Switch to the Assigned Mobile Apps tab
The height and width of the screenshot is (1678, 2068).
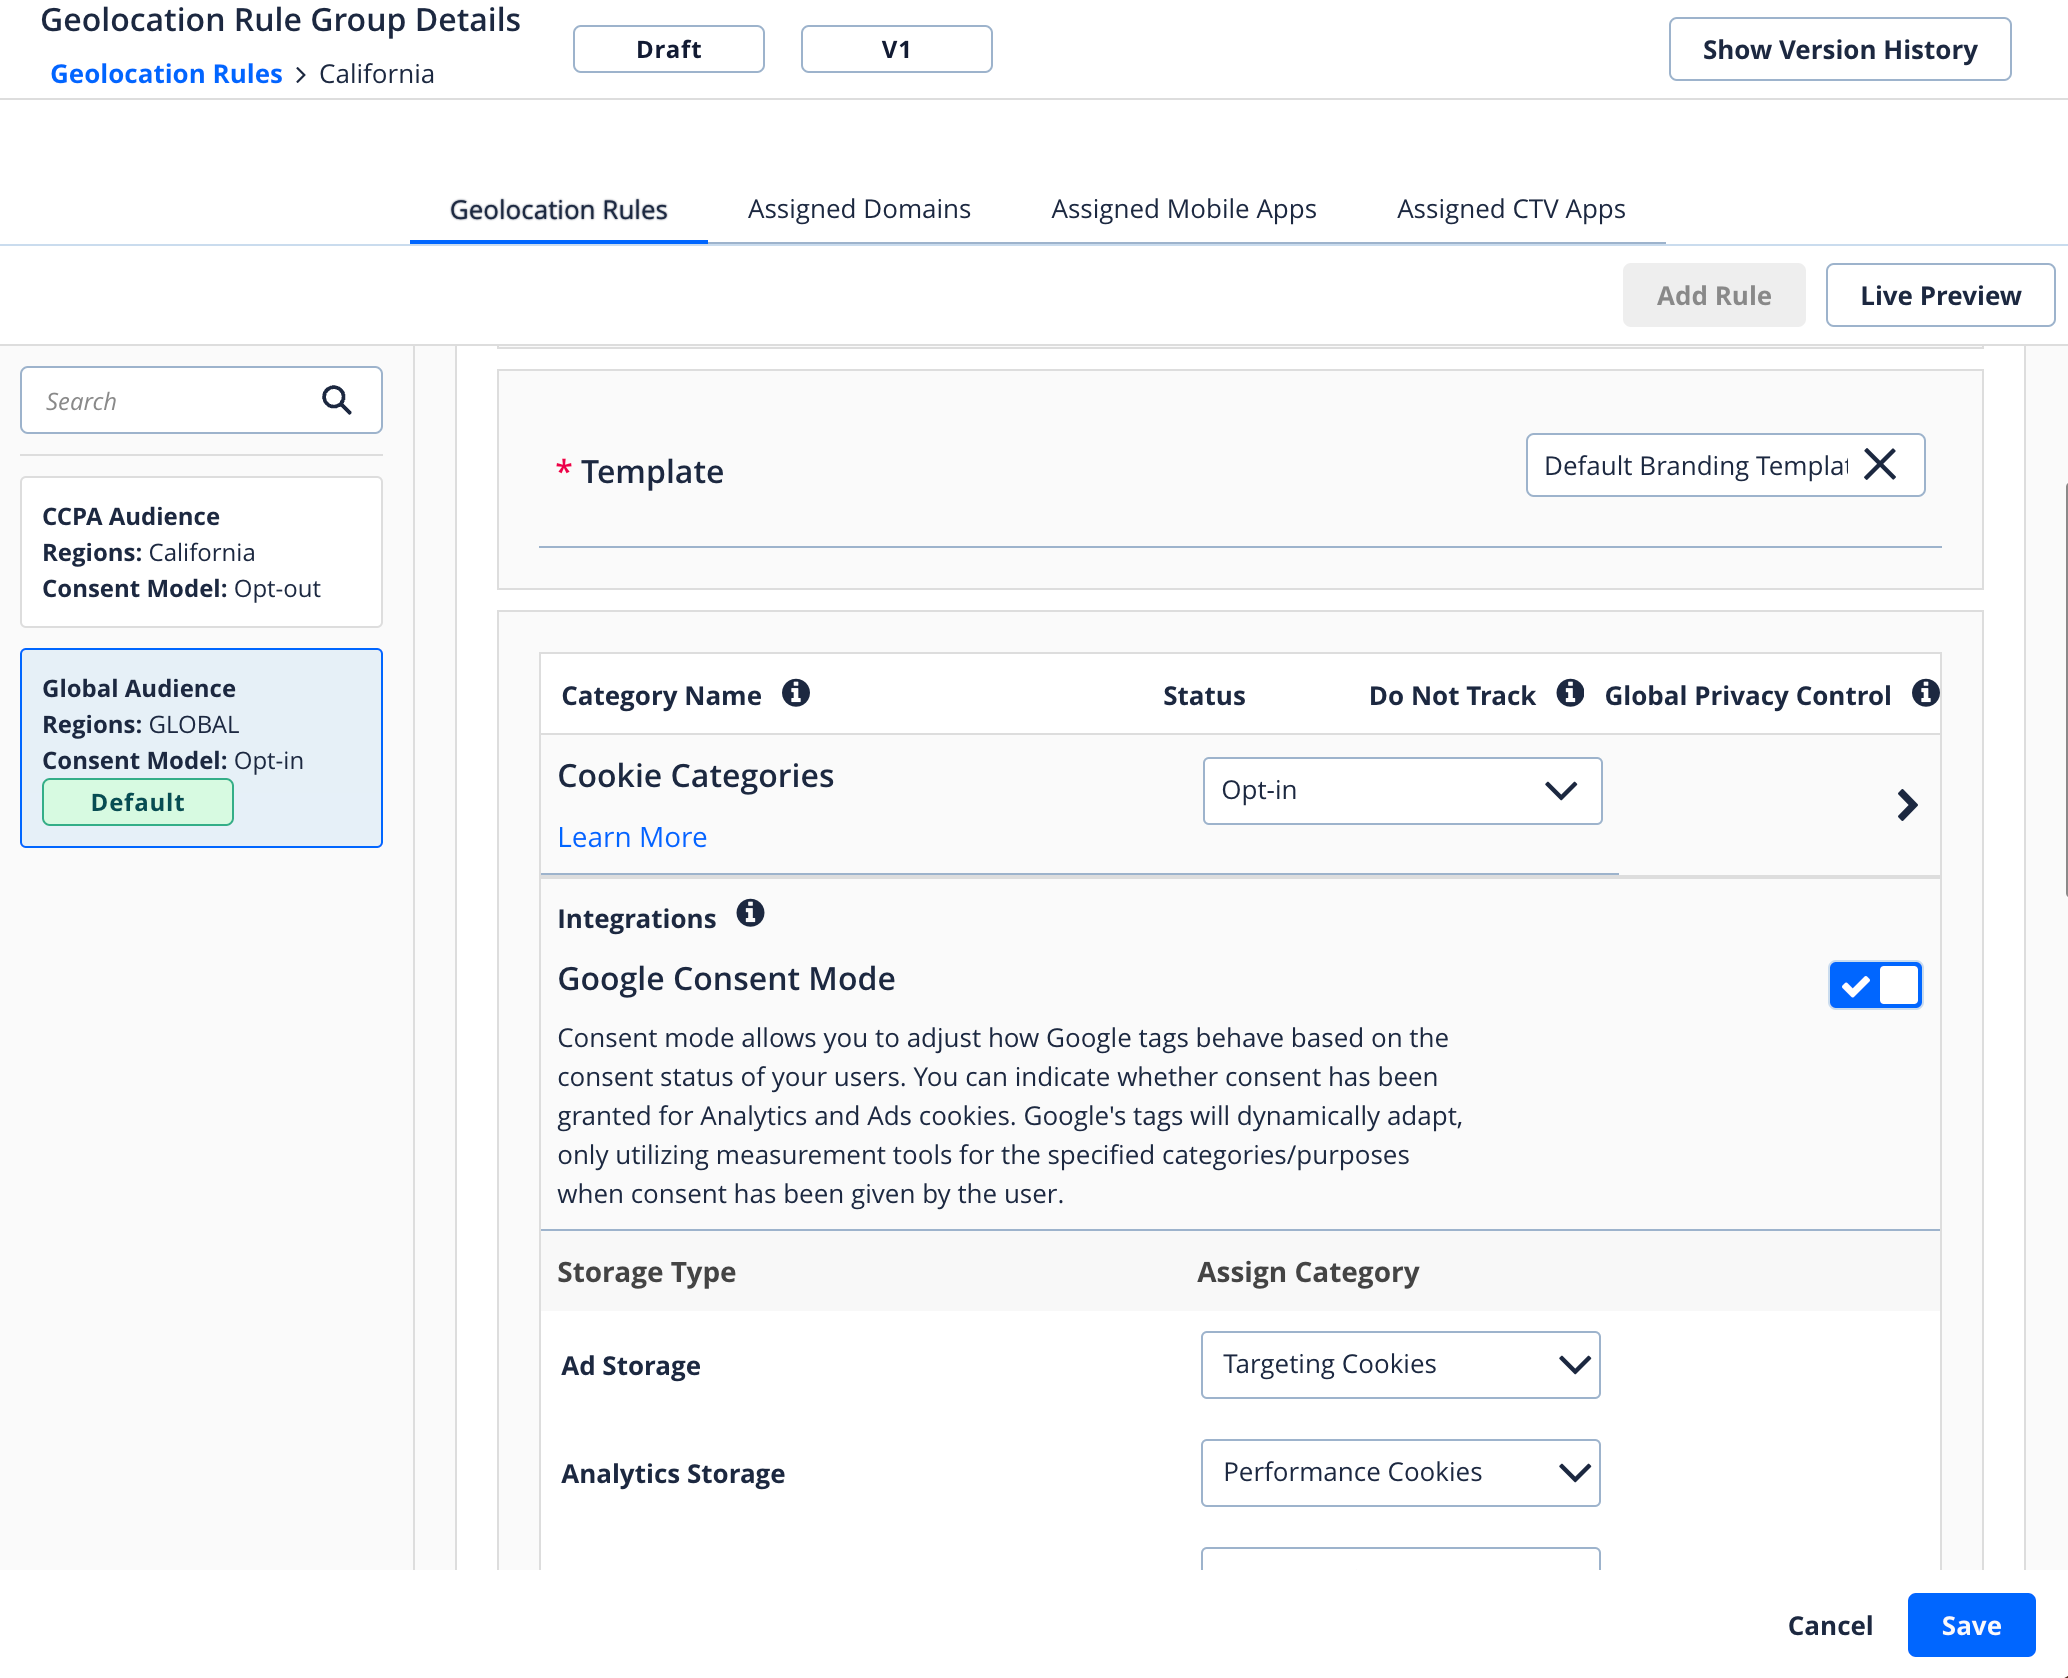tap(1183, 209)
